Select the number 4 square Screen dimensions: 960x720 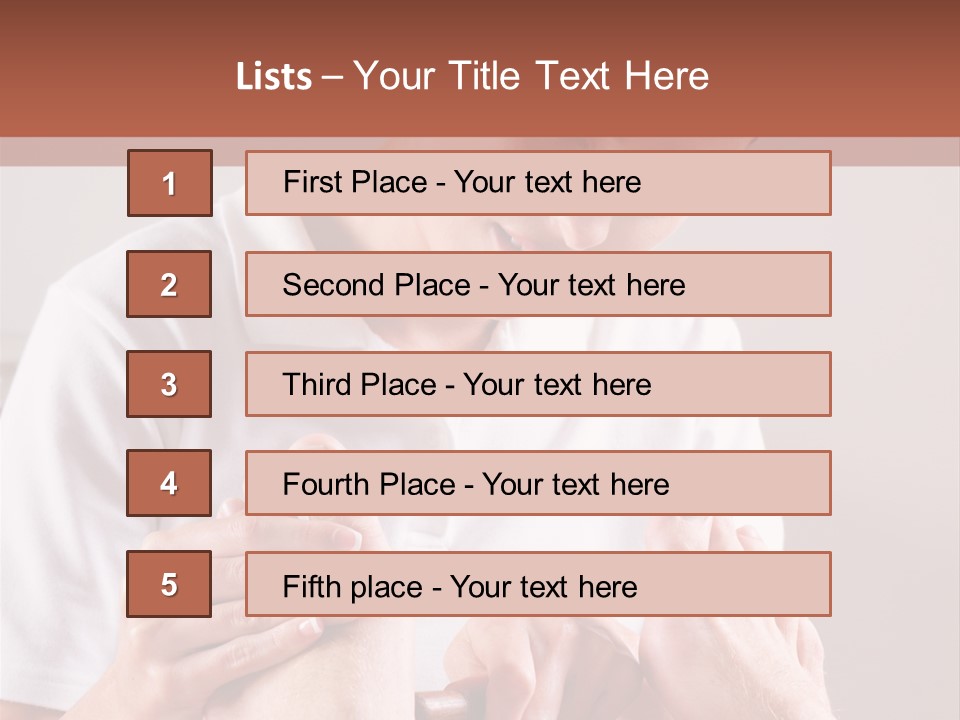169,484
